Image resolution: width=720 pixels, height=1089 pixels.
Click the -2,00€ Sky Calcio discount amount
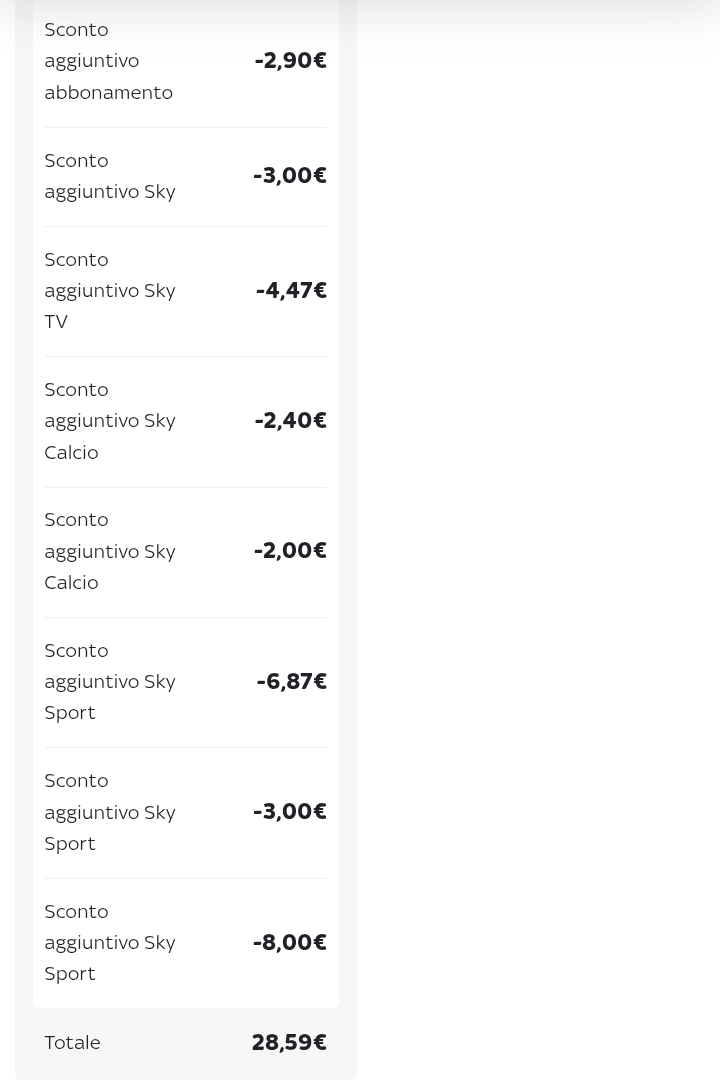290,551
